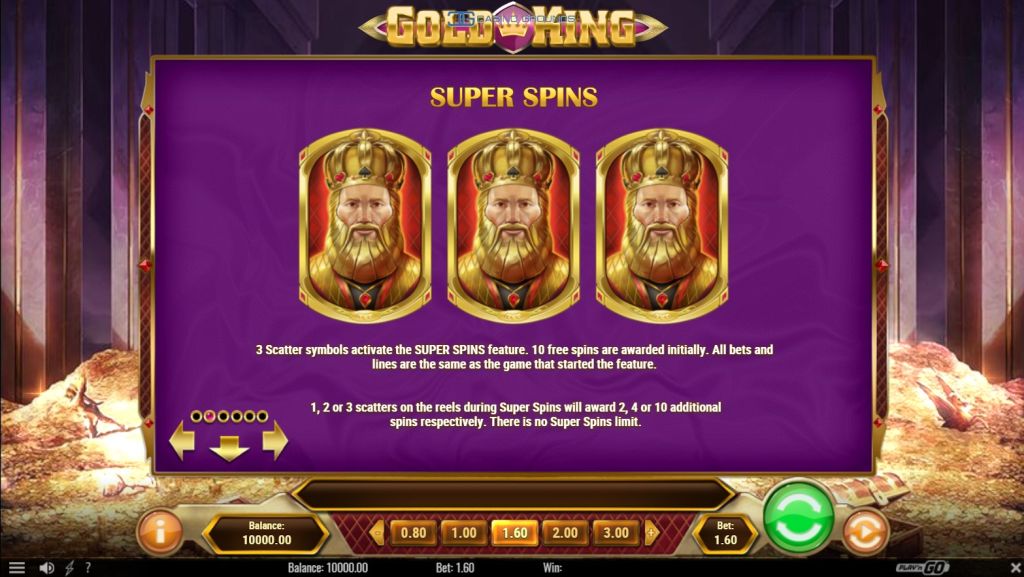The image size is (1024, 577).
Task: Select the first paytable page dot
Action: (x=196, y=416)
